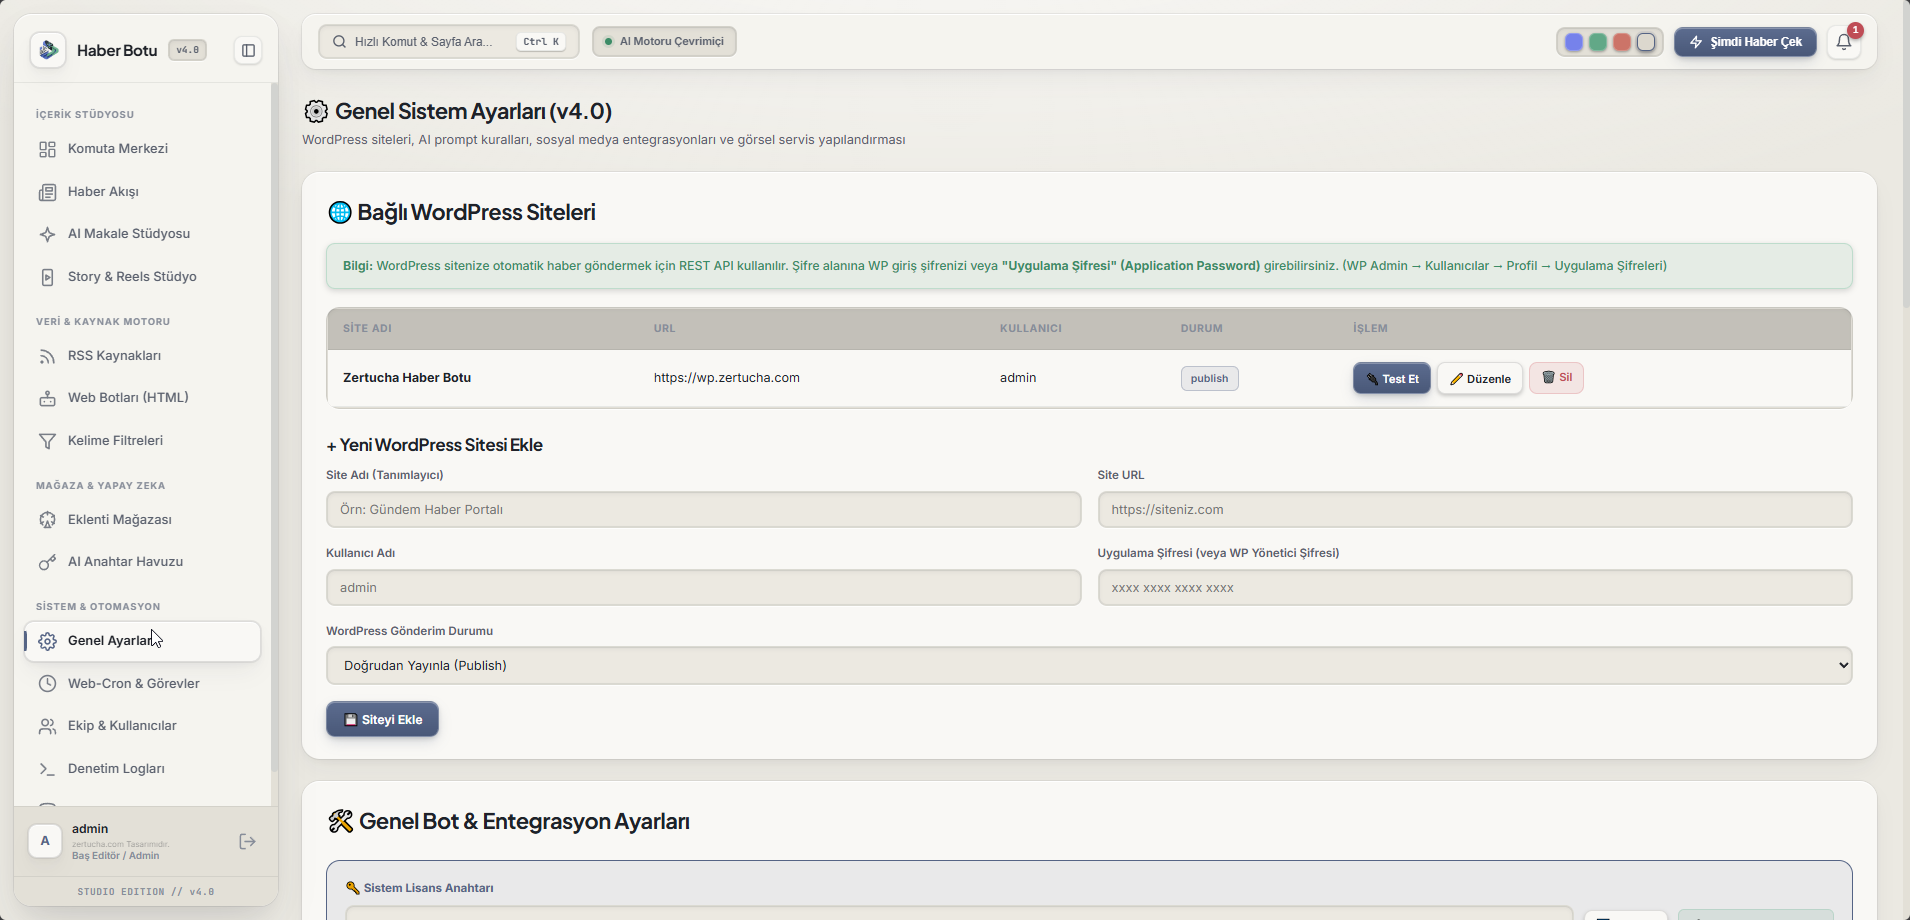Click the admin avatar letter A
The width and height of the screenshot is (1910, 920).
(45, 841)
